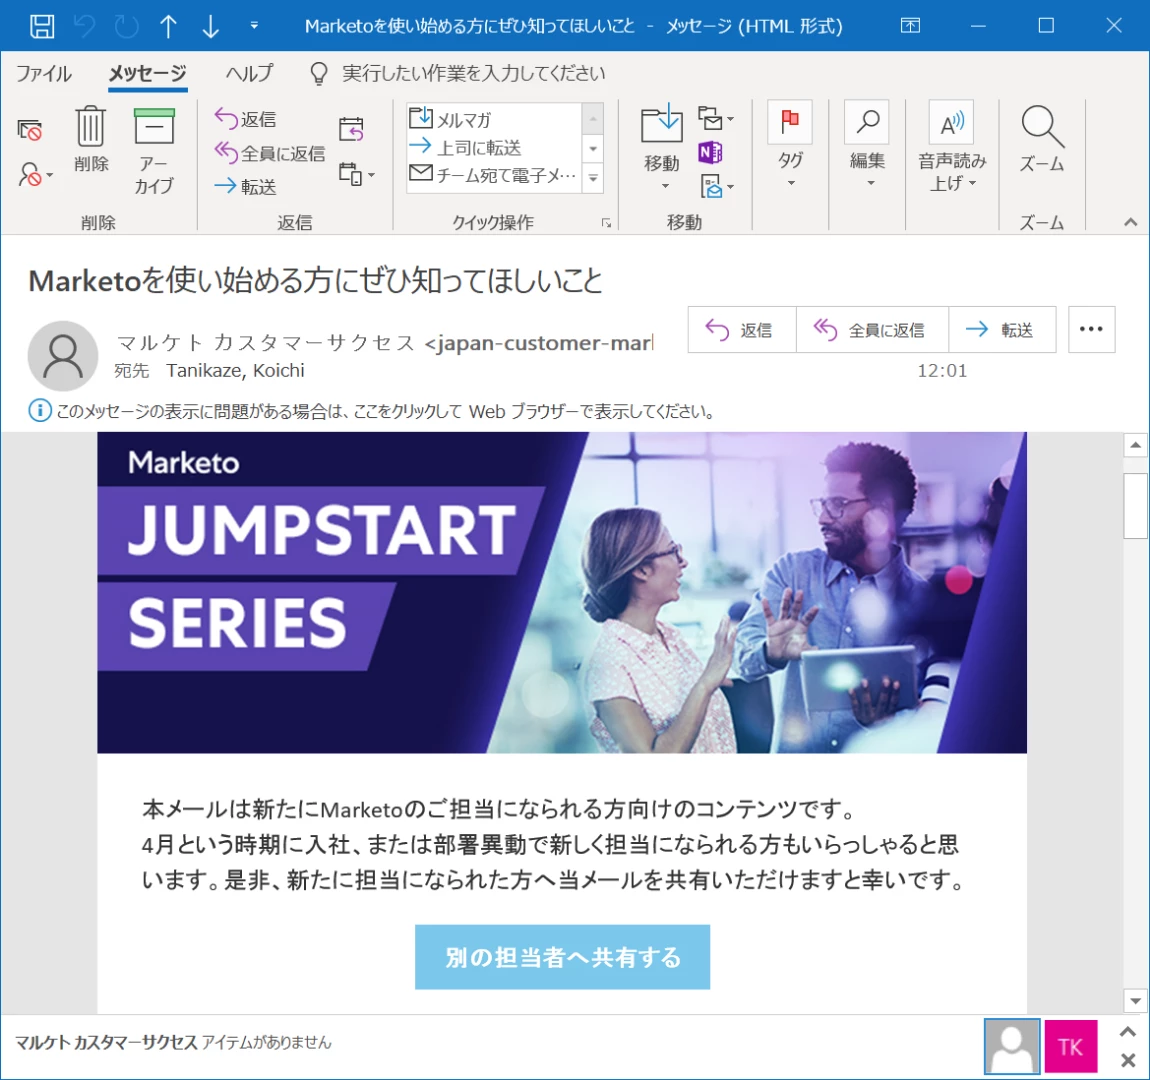
Task: Click the Marketo JUMPSTART SERIES banner image
Action: pyautogui.click(x=562, y=592)
